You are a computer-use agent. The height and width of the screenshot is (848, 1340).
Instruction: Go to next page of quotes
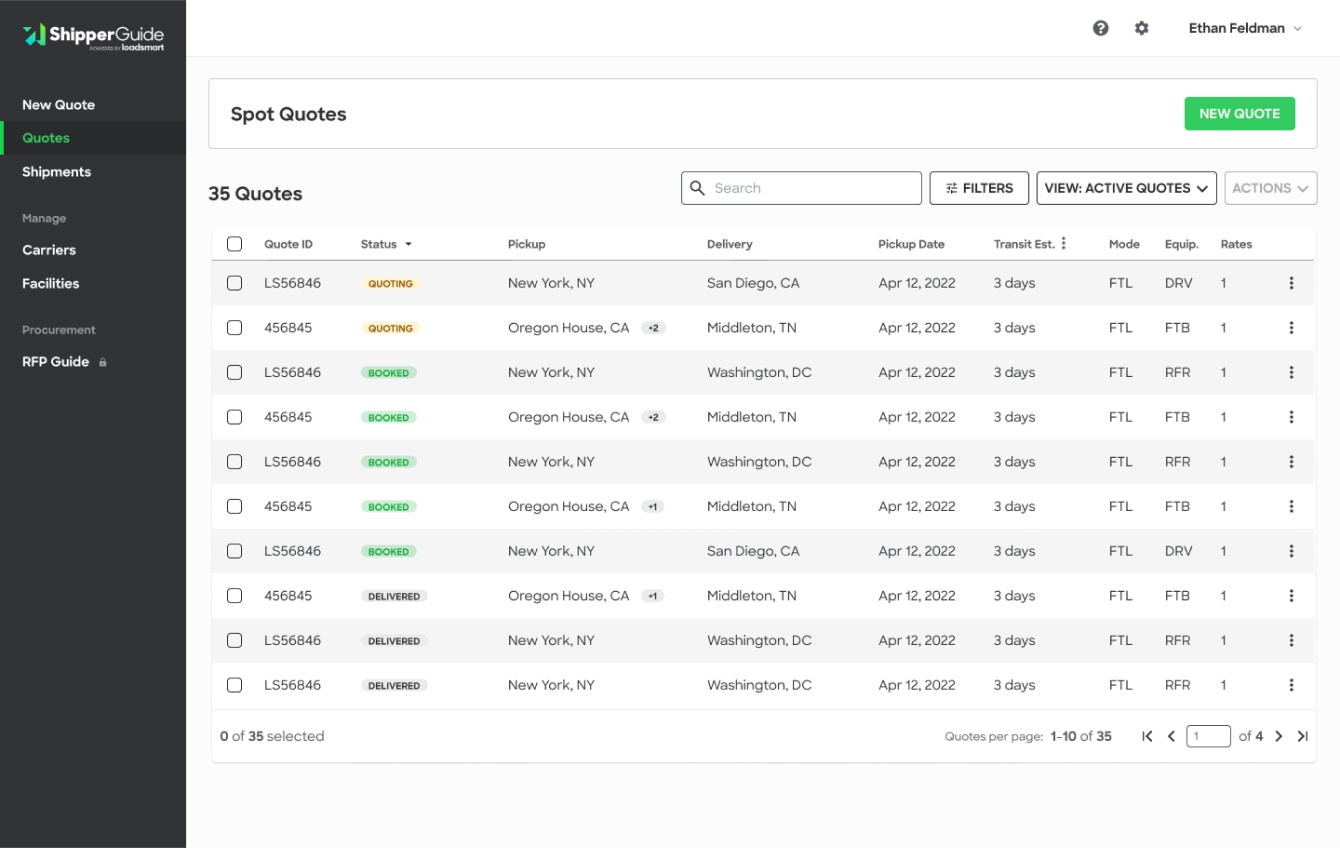point(1278,736)
